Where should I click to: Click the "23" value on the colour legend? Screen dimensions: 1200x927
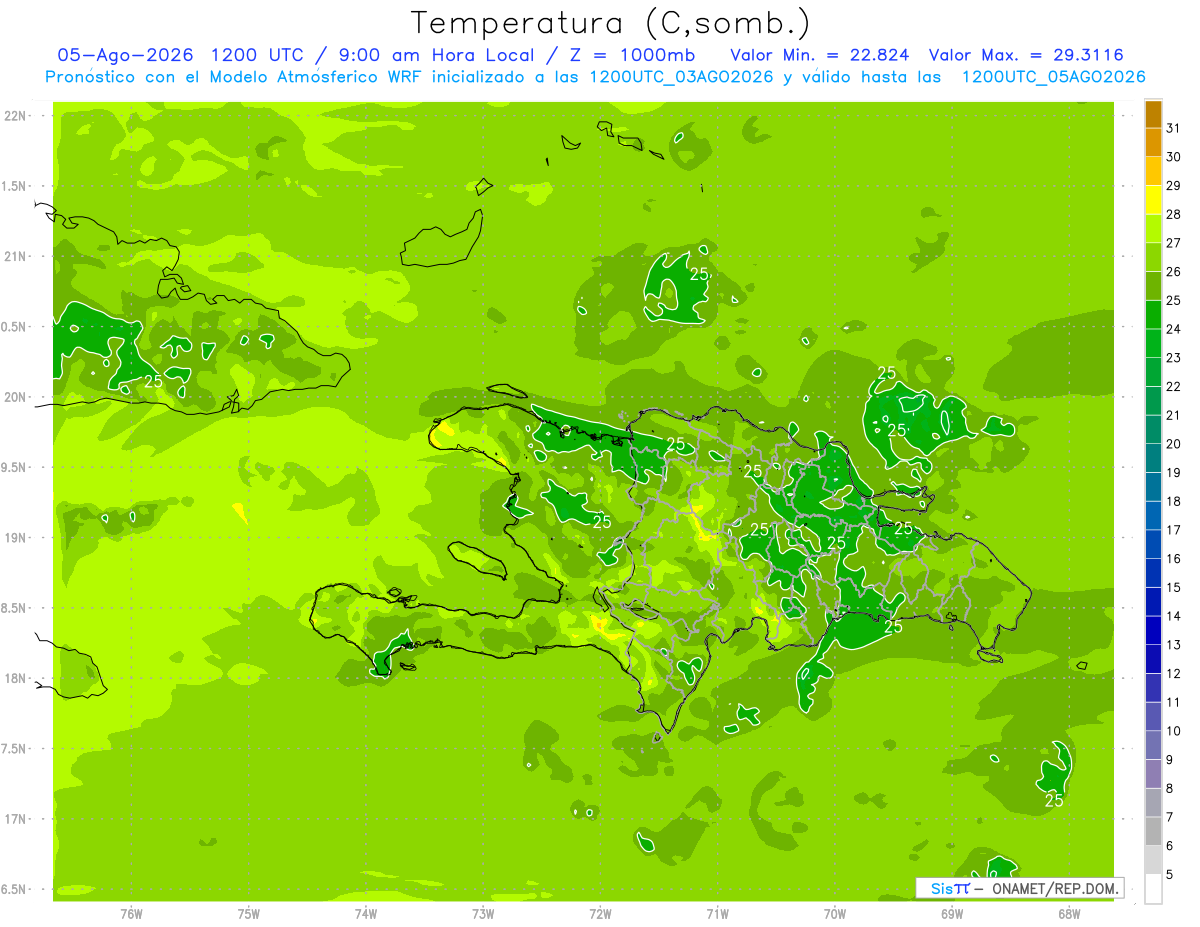click(1173, 358)
